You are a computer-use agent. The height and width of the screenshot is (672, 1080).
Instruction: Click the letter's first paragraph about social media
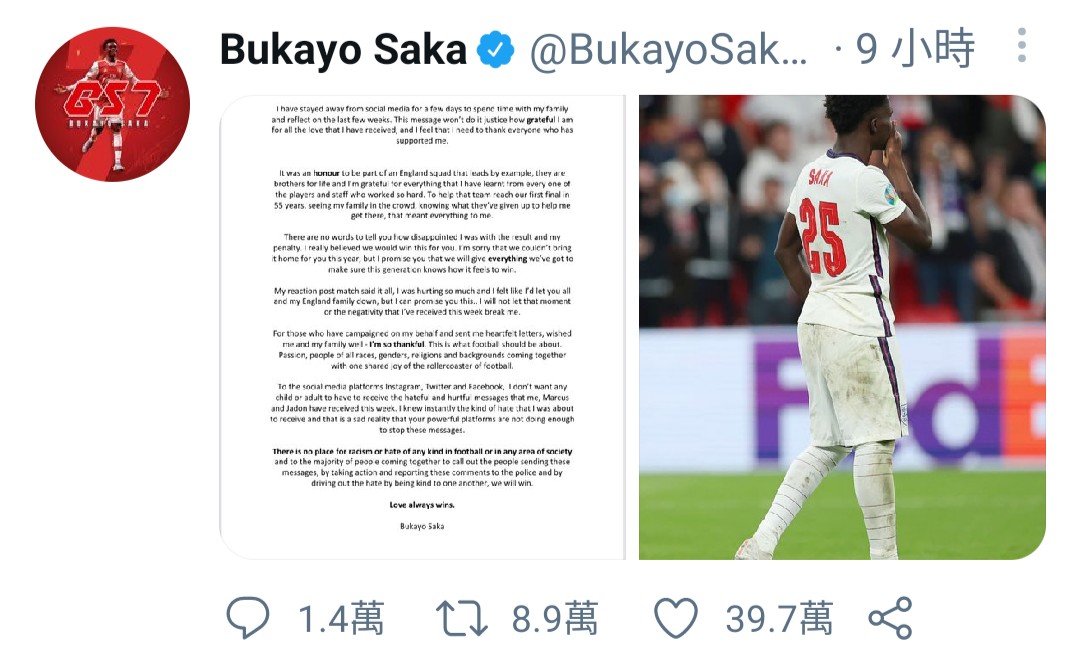pyautogui.click(x=422, y=125)
